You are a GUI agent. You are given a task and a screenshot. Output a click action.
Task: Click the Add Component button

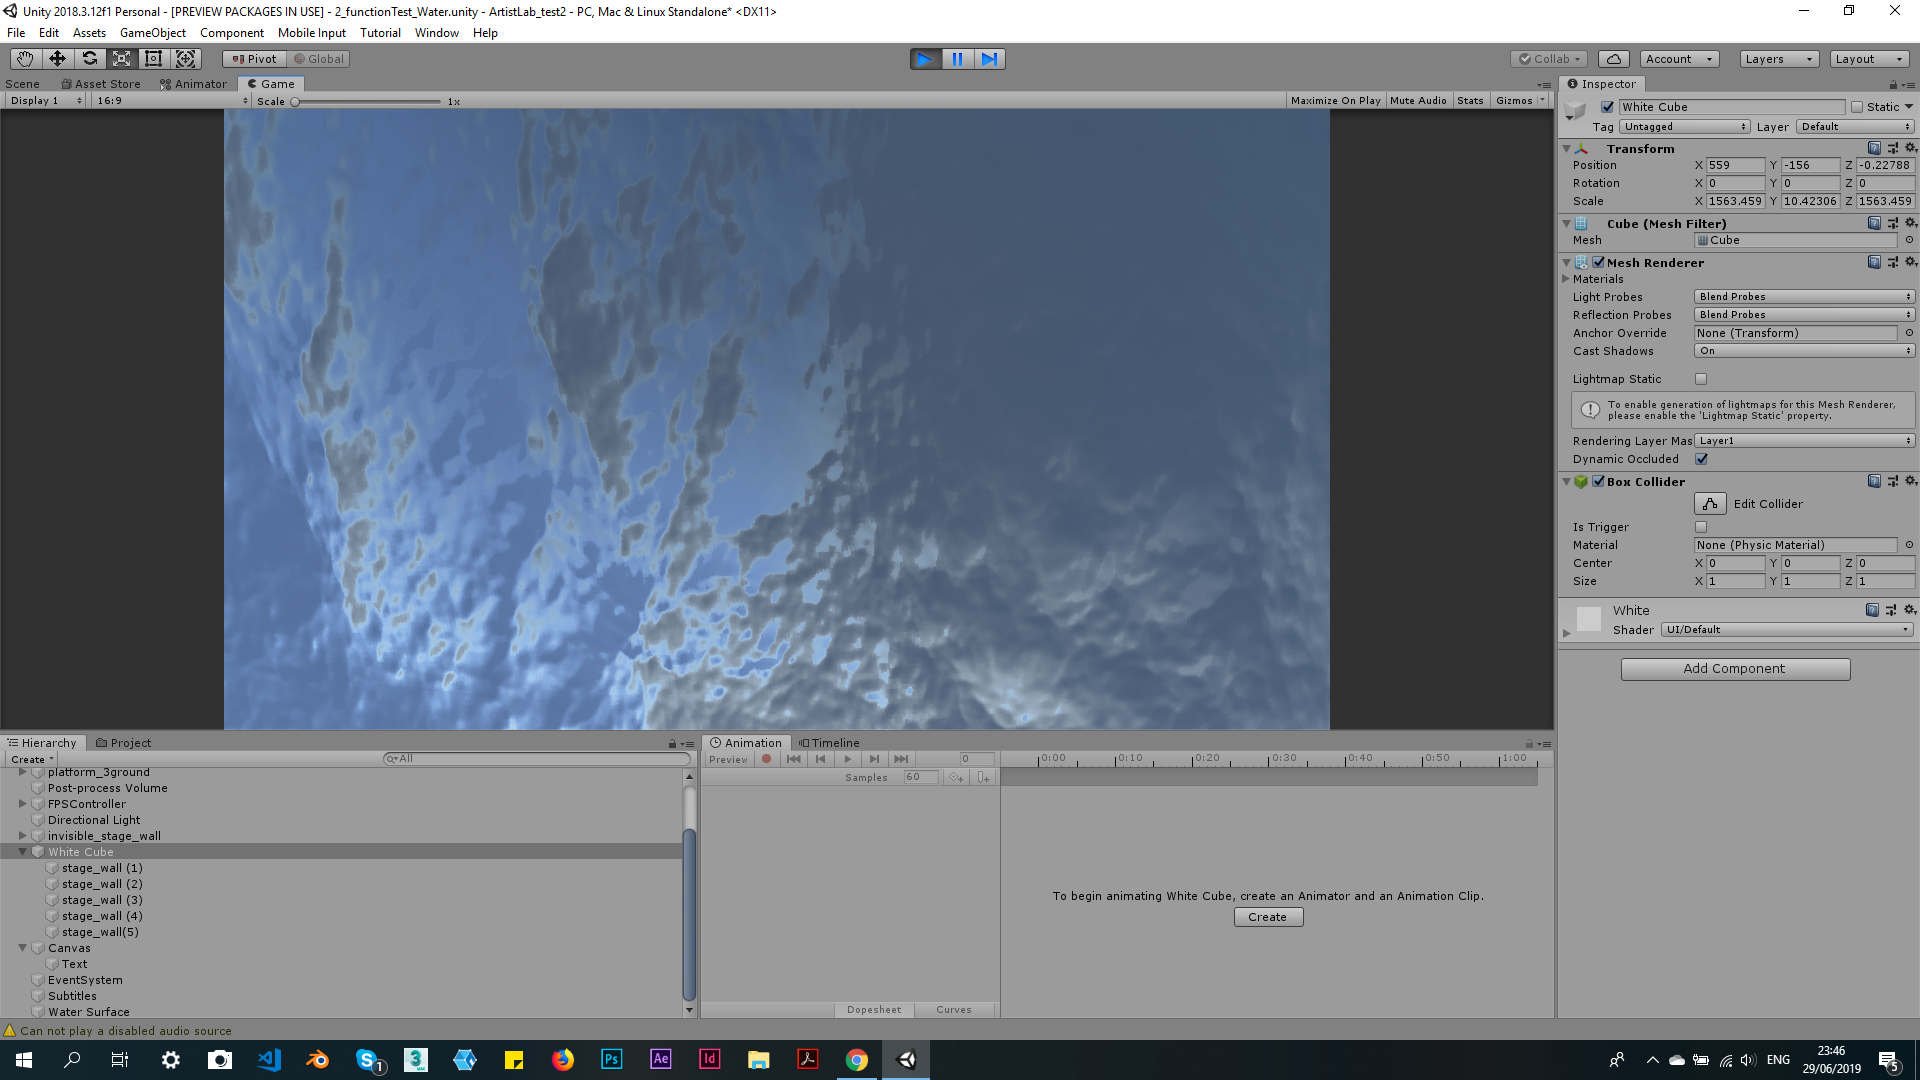[x=1735, y=669]
